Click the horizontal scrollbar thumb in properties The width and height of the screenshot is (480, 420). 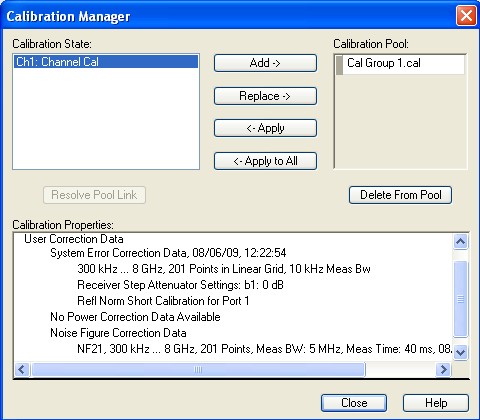pyautogui.click(x=198, y=369)
